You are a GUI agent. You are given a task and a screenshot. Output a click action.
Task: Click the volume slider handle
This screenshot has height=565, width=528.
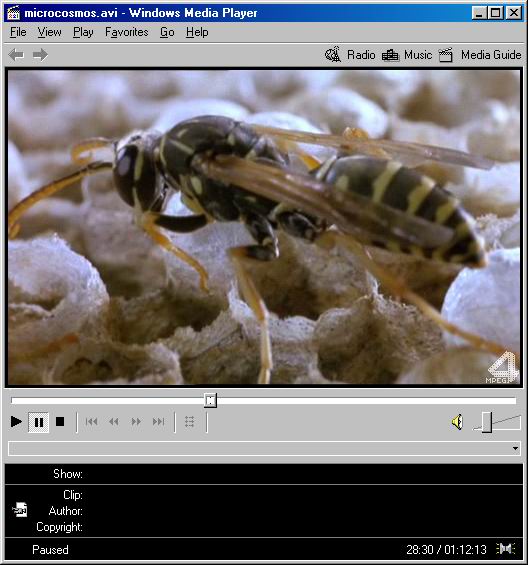click(x=487, y=422)
